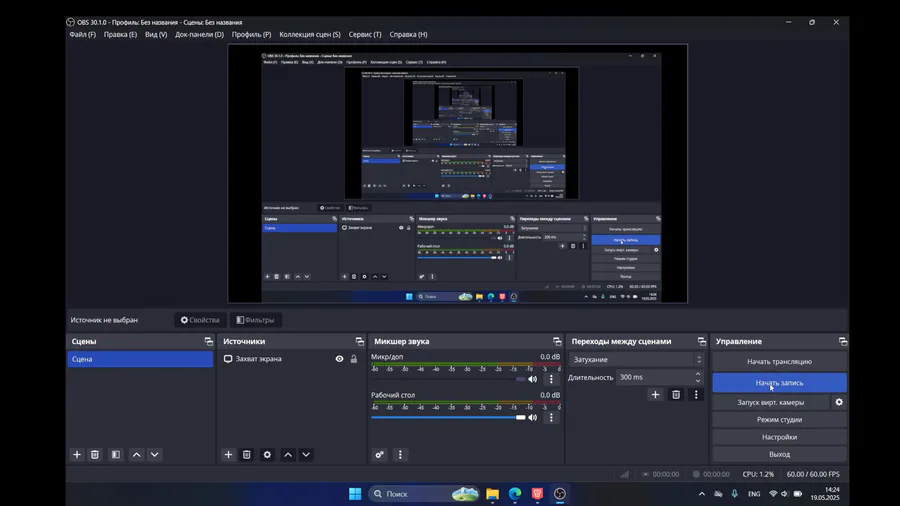Screen dimensions: 900x506
Task: Select the Сцена item in Scenes list
Action: click(140, 359)
